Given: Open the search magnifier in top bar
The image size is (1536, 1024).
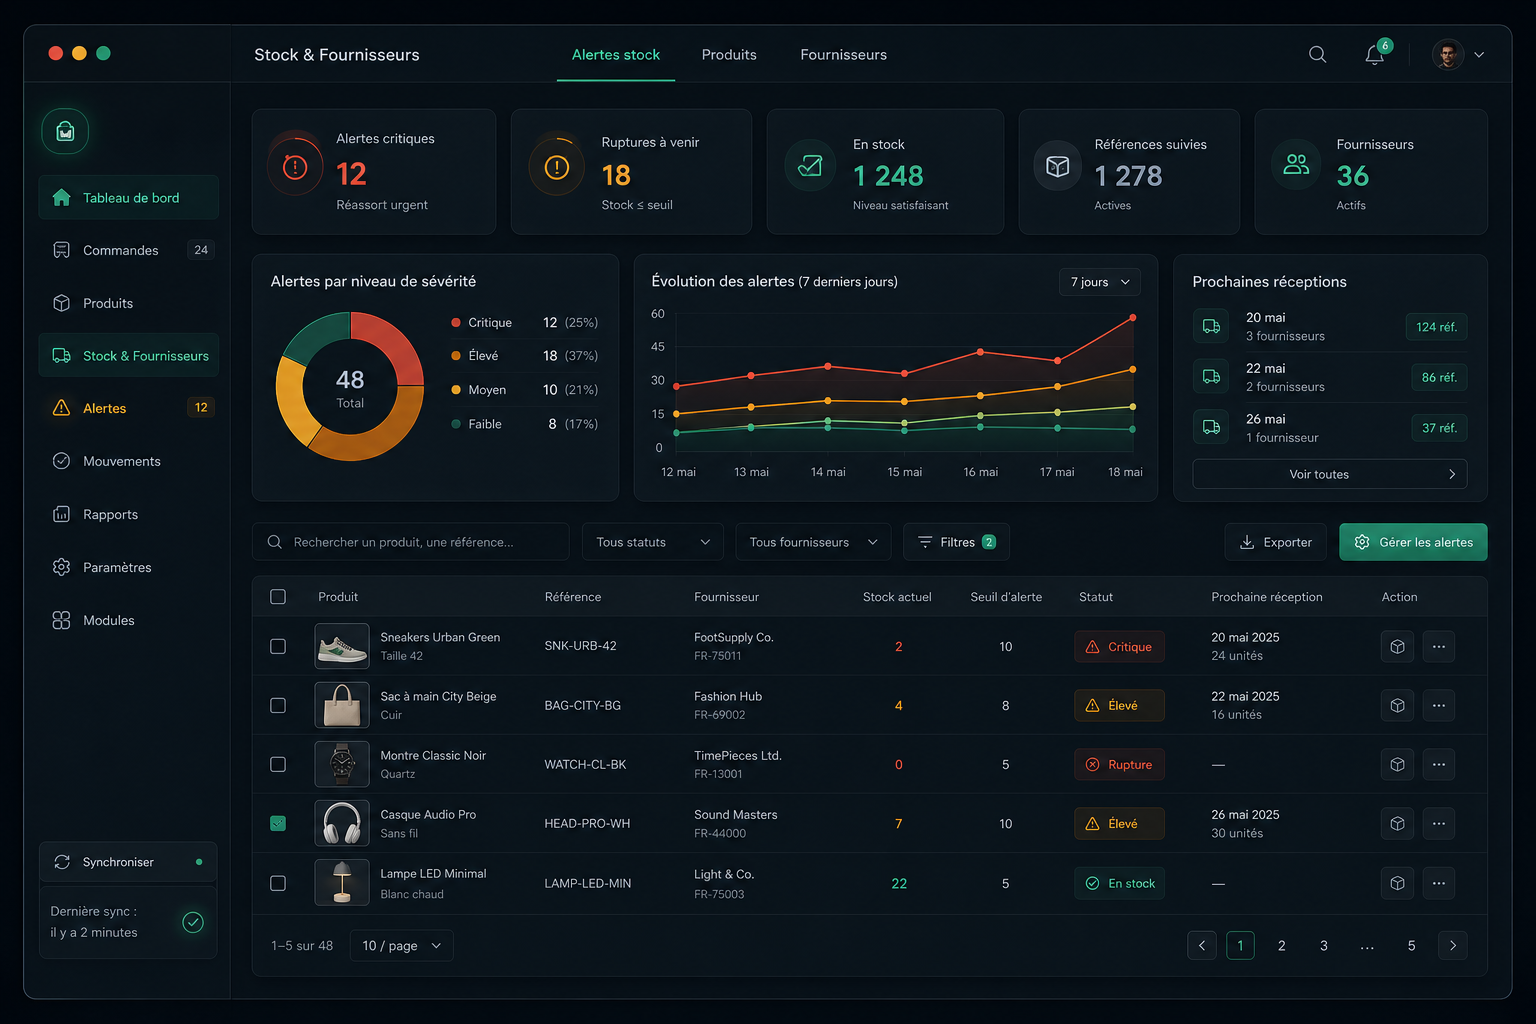Looking at the screenshot, I should coord(1318,55).
